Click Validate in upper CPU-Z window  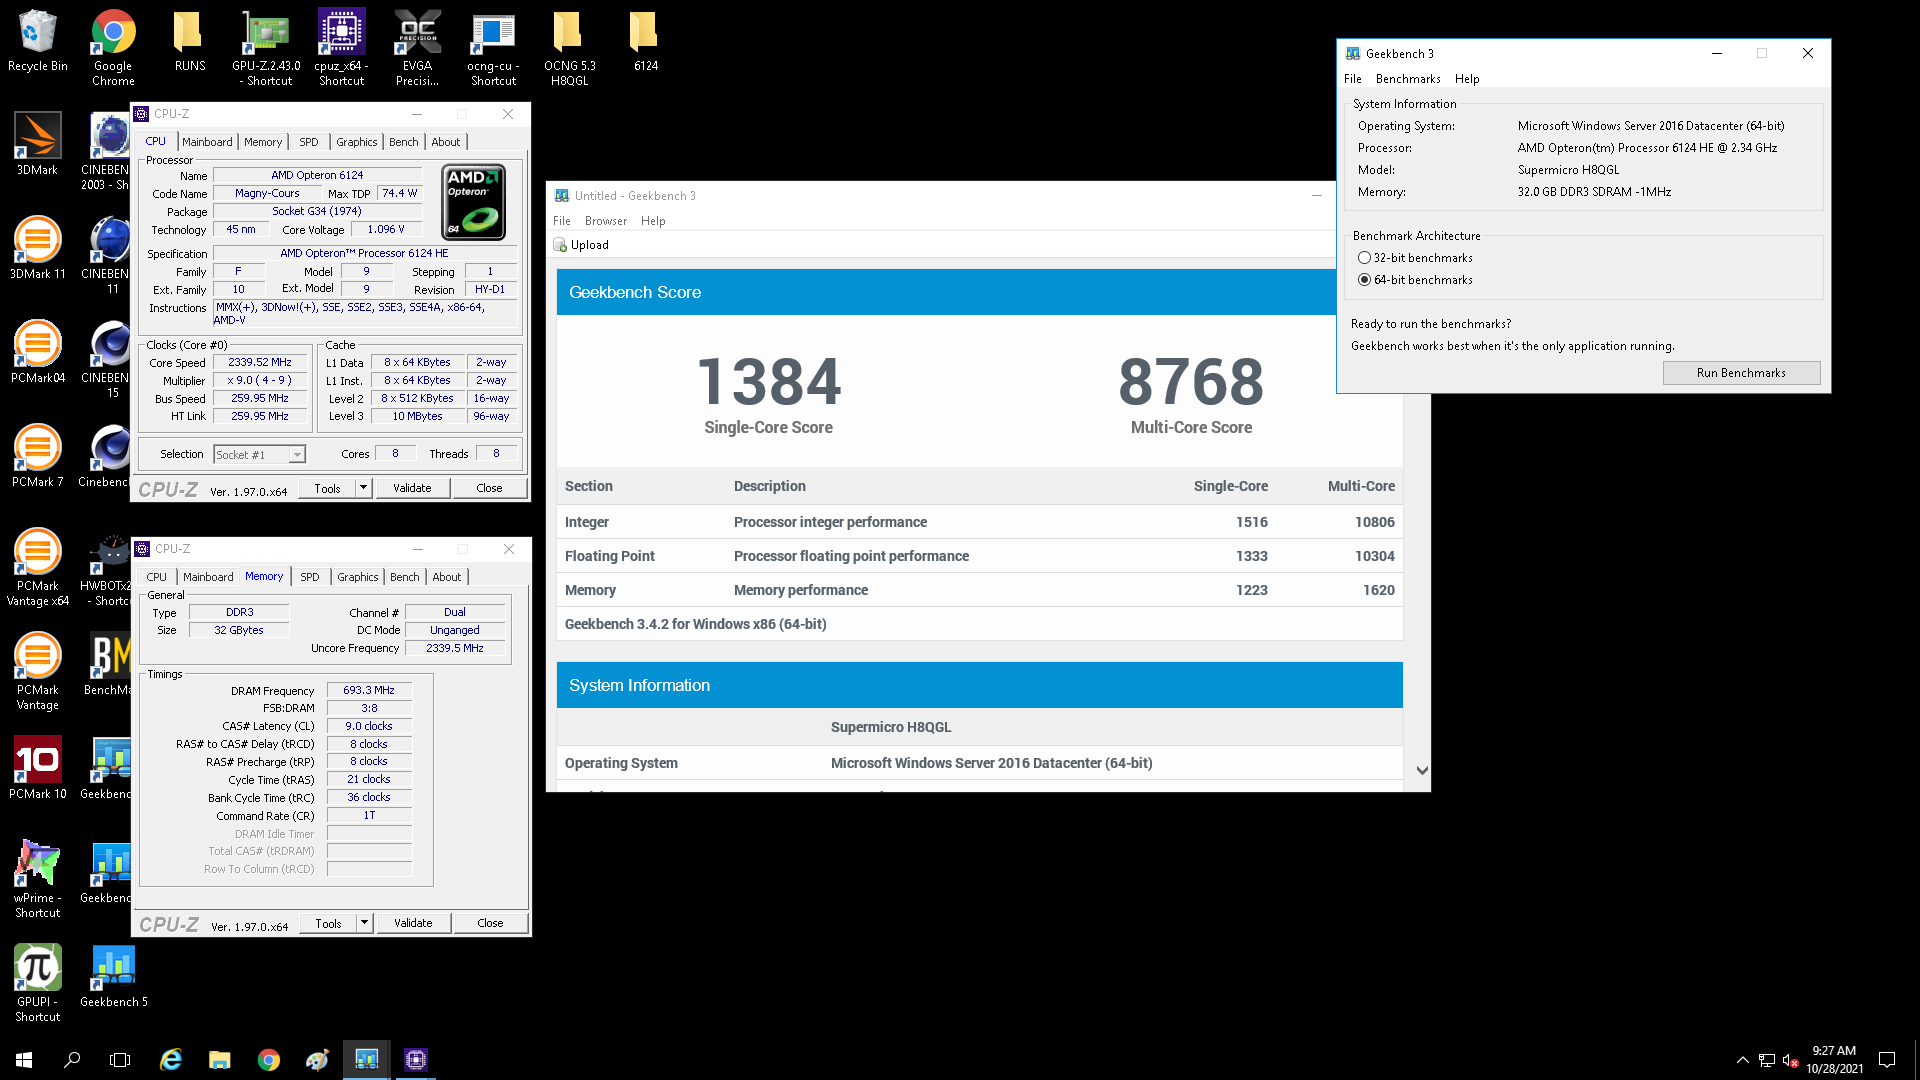(x=412, y=488)
